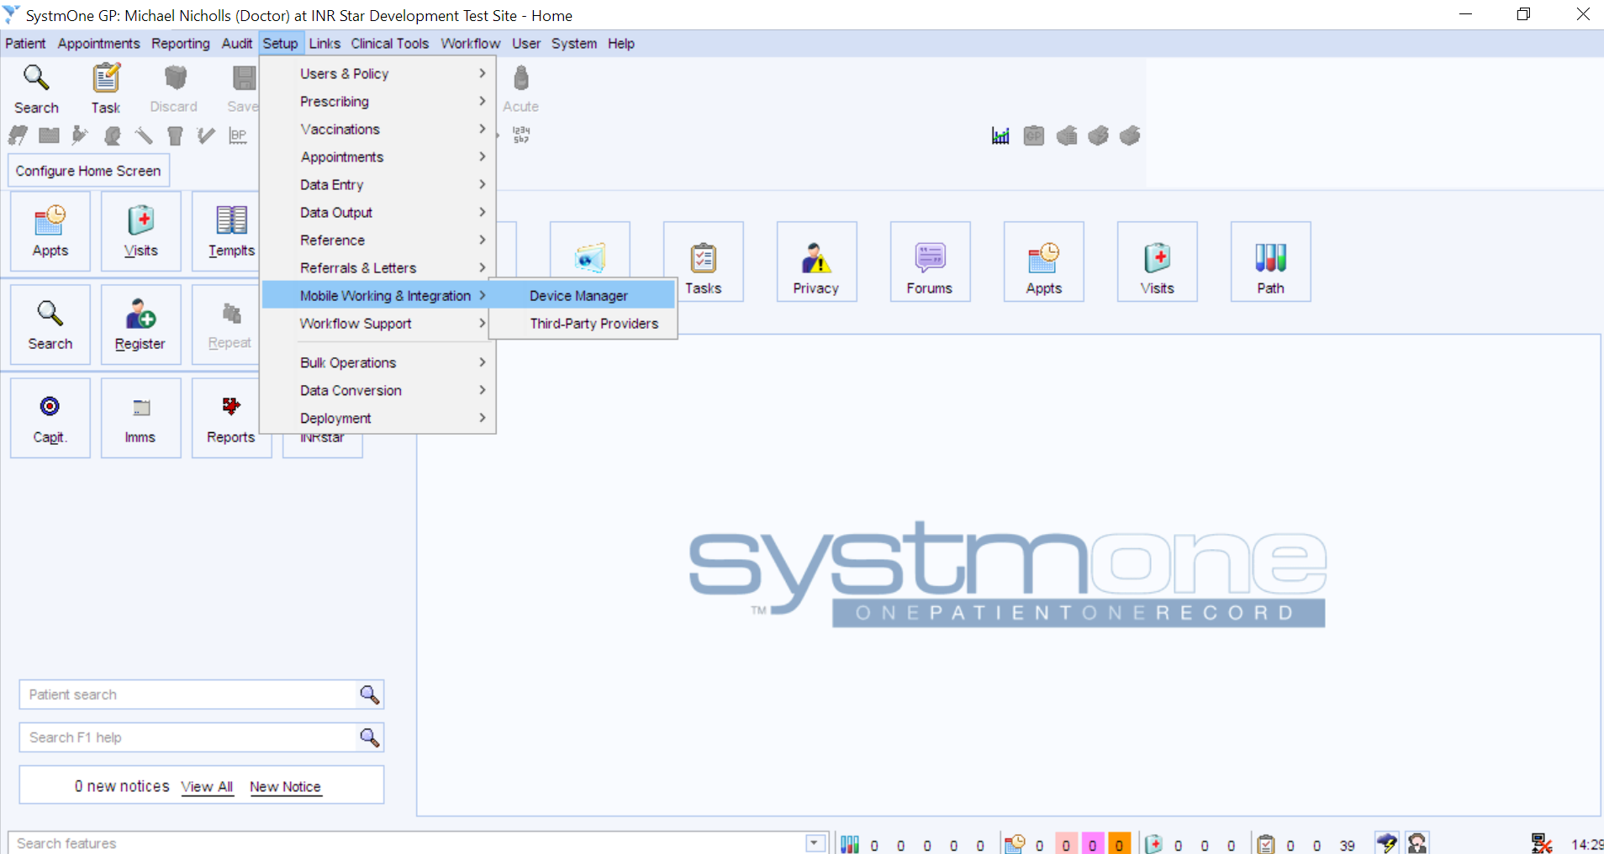The image size is (1604, 854).
Task: Open the Task toolbar button
Action: tap(105, 88)
